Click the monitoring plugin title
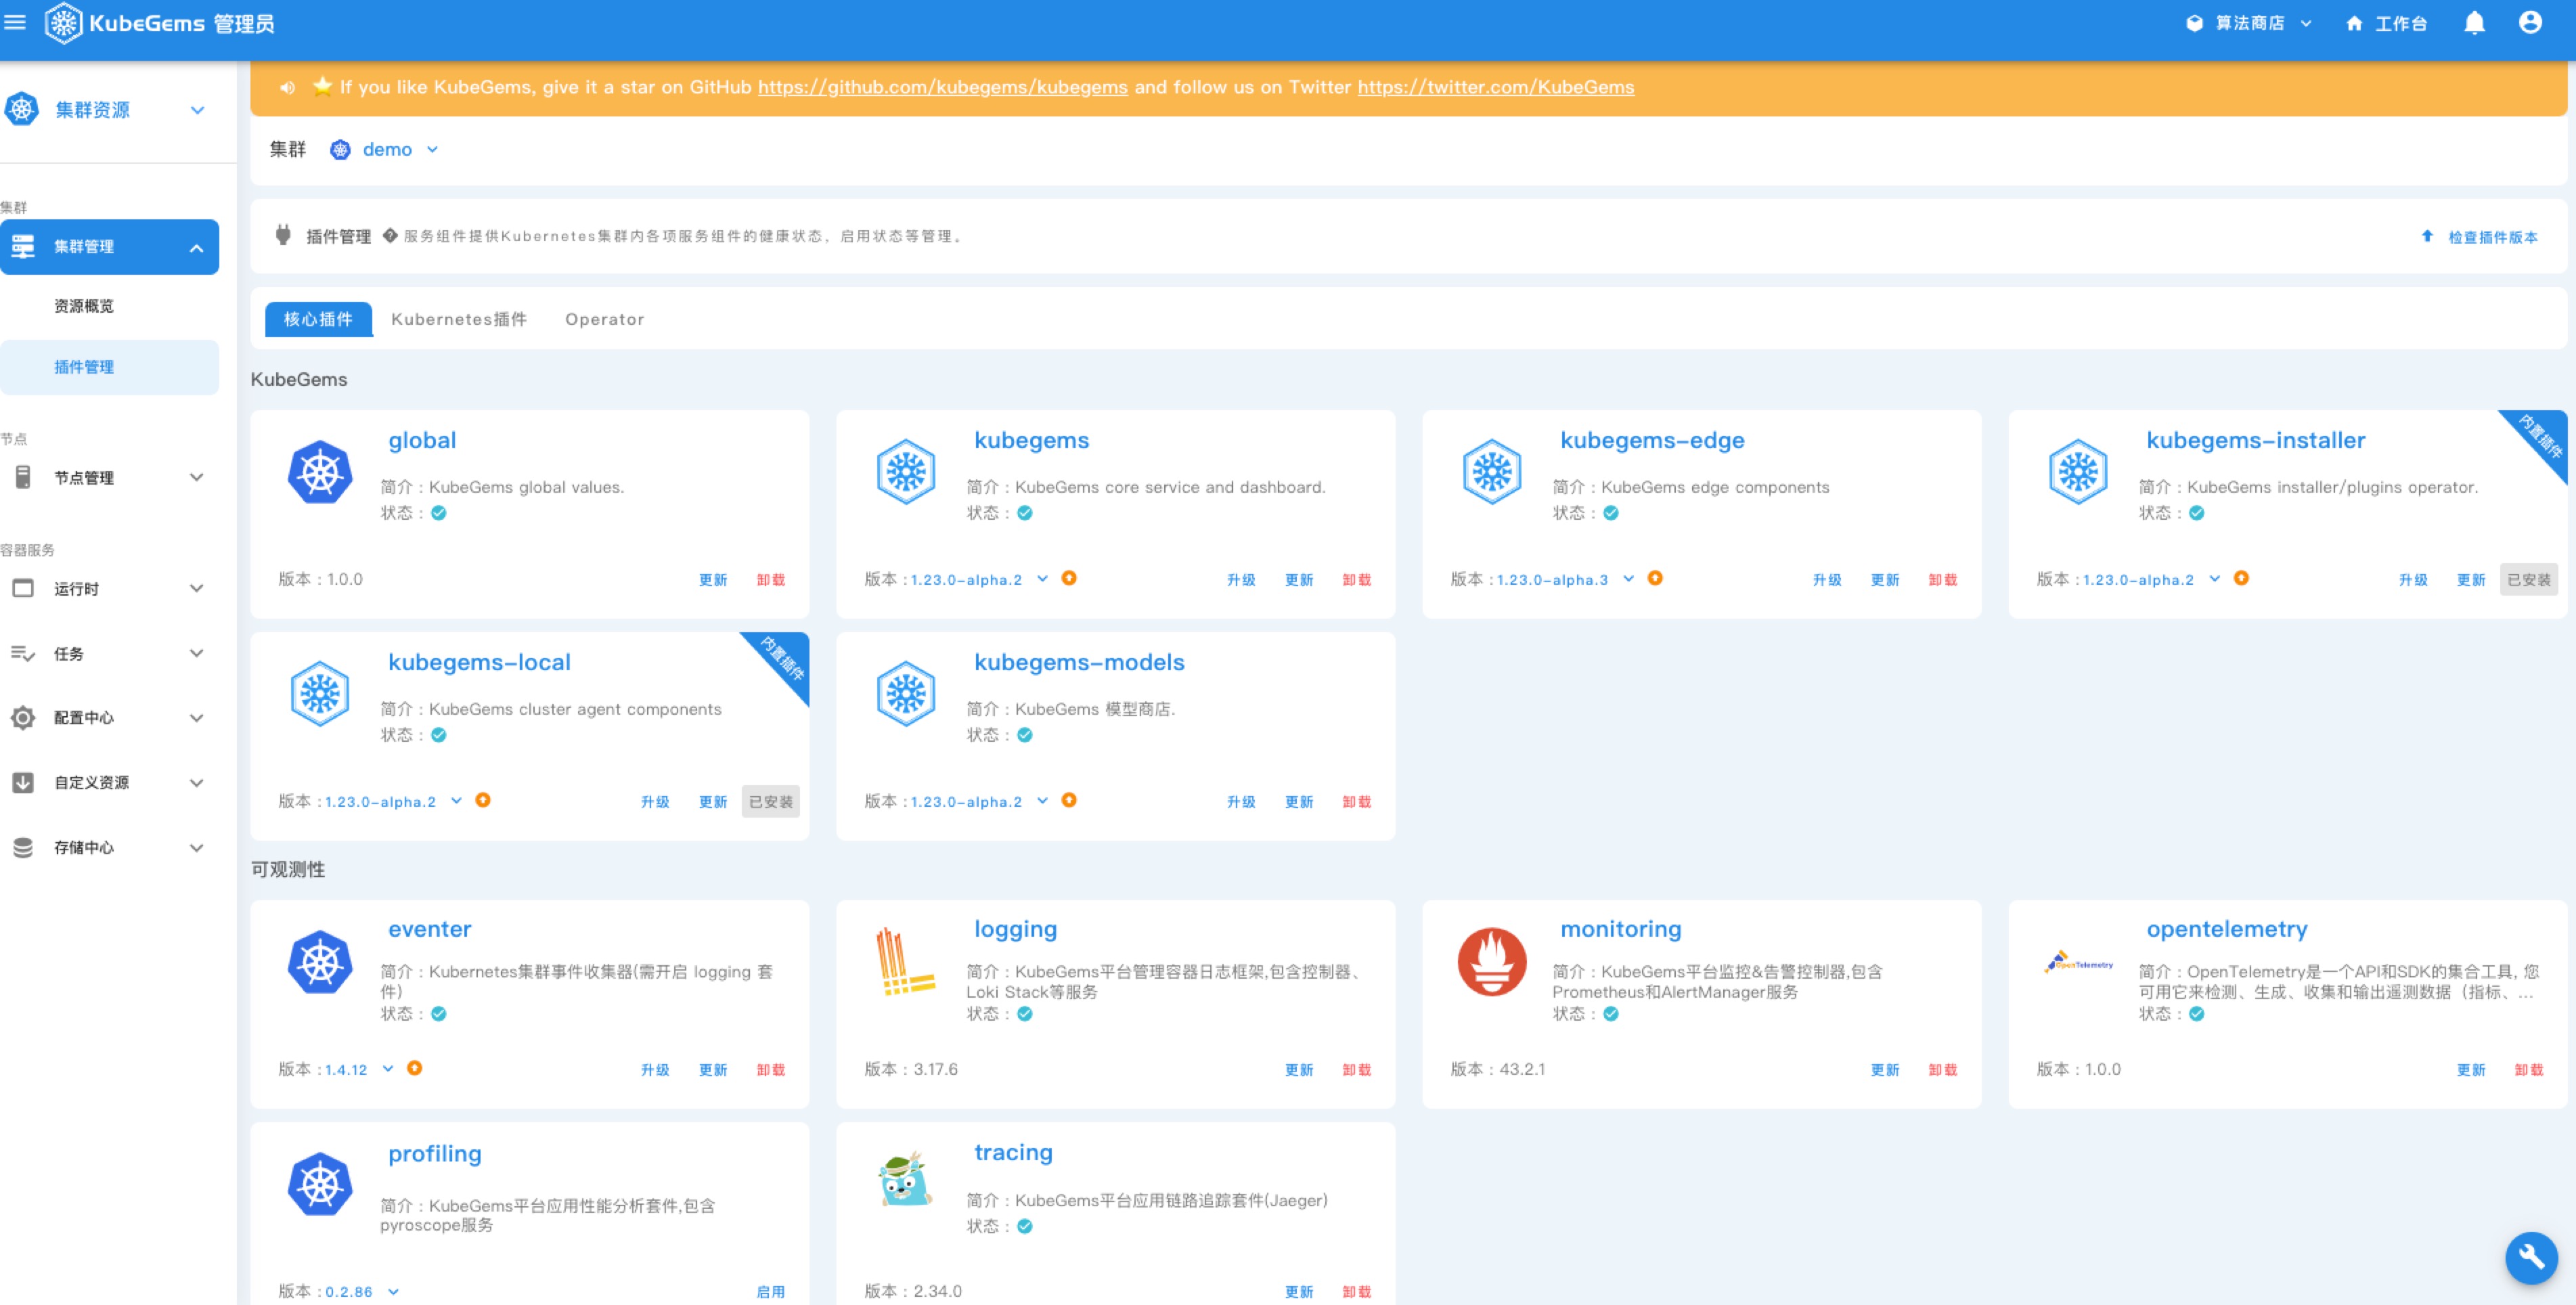This screenshot has height=1305, width=2576. click(1620, 929)
